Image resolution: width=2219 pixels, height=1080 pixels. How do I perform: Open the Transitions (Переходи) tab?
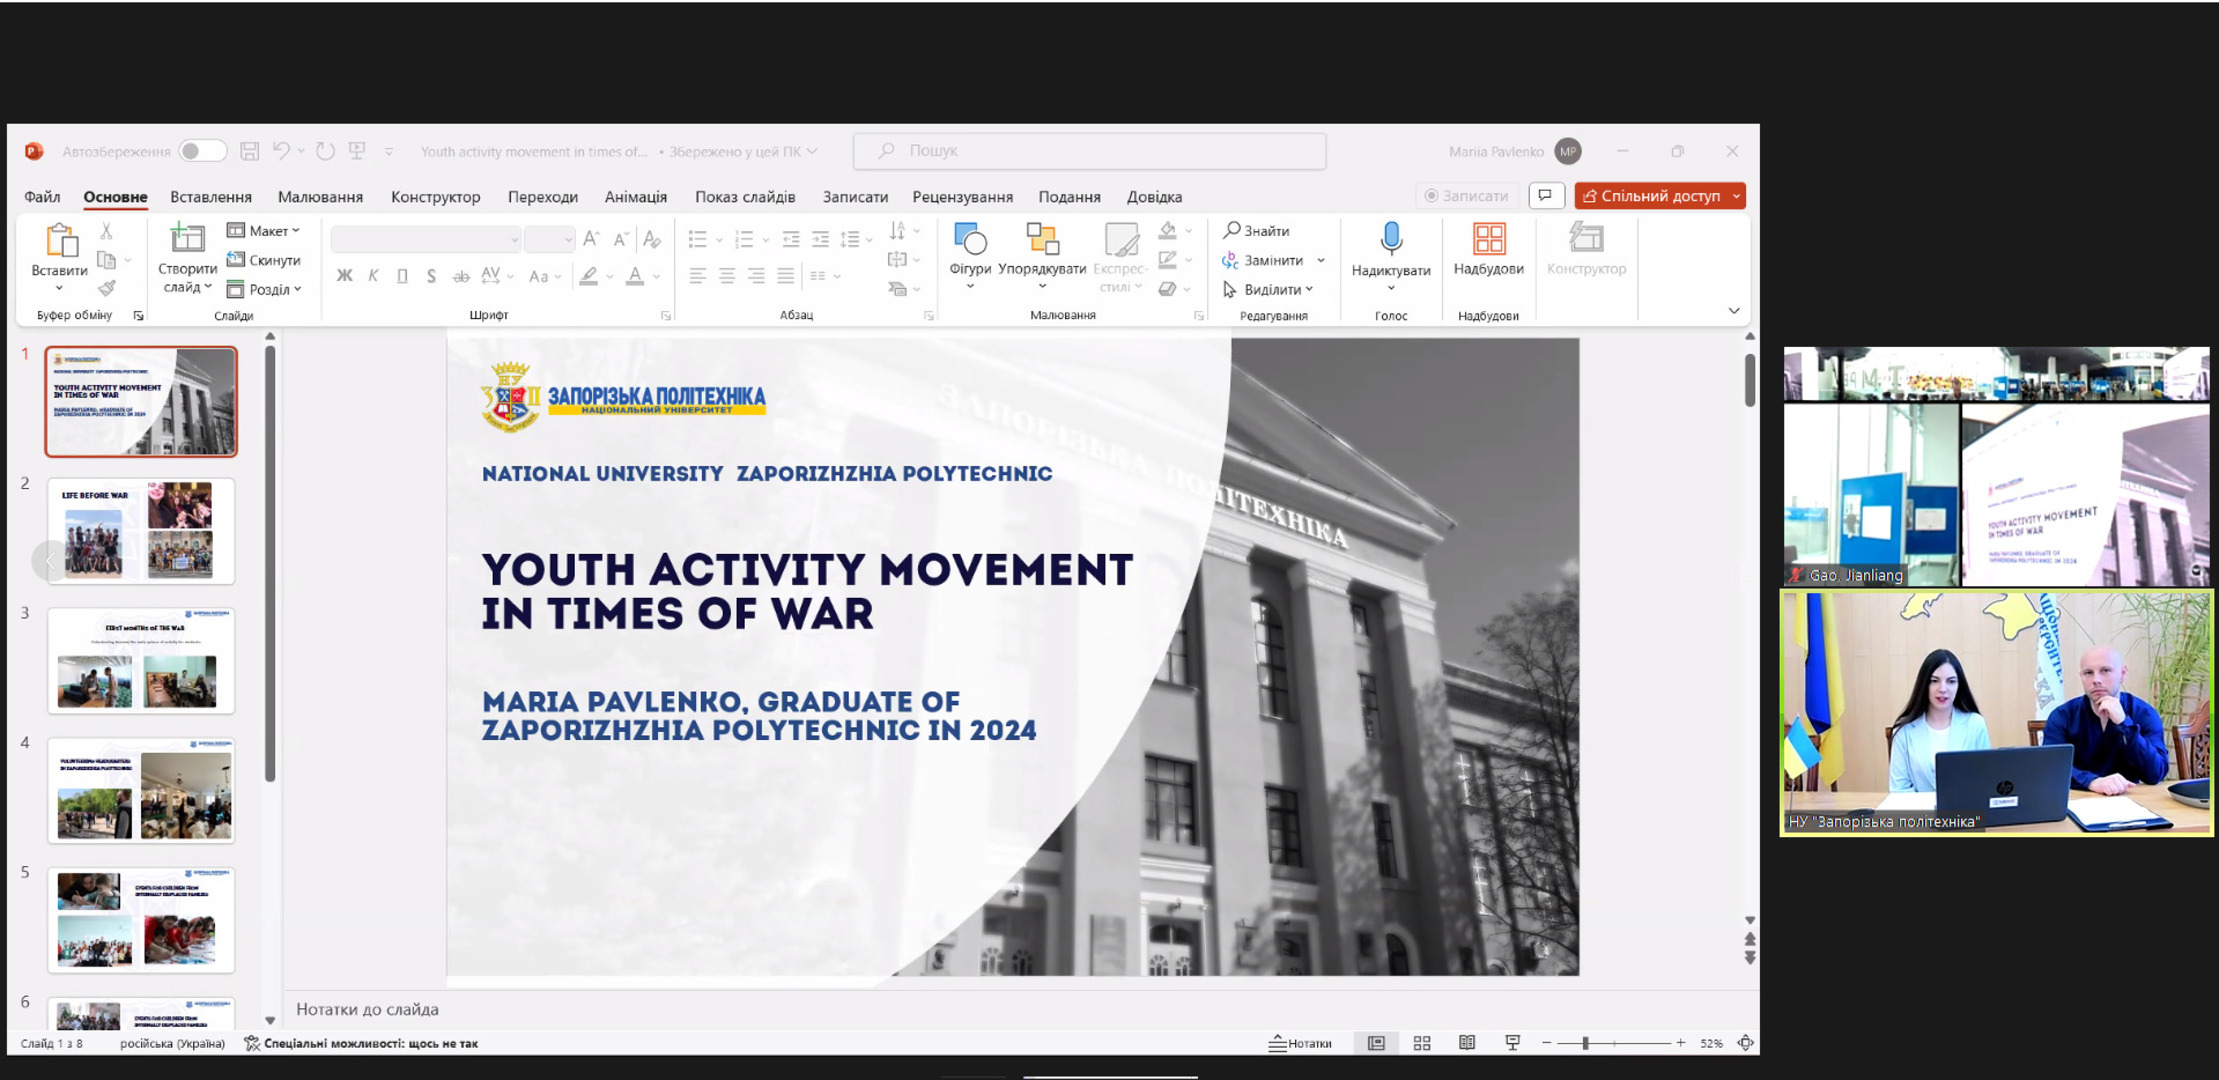(542, 197)
